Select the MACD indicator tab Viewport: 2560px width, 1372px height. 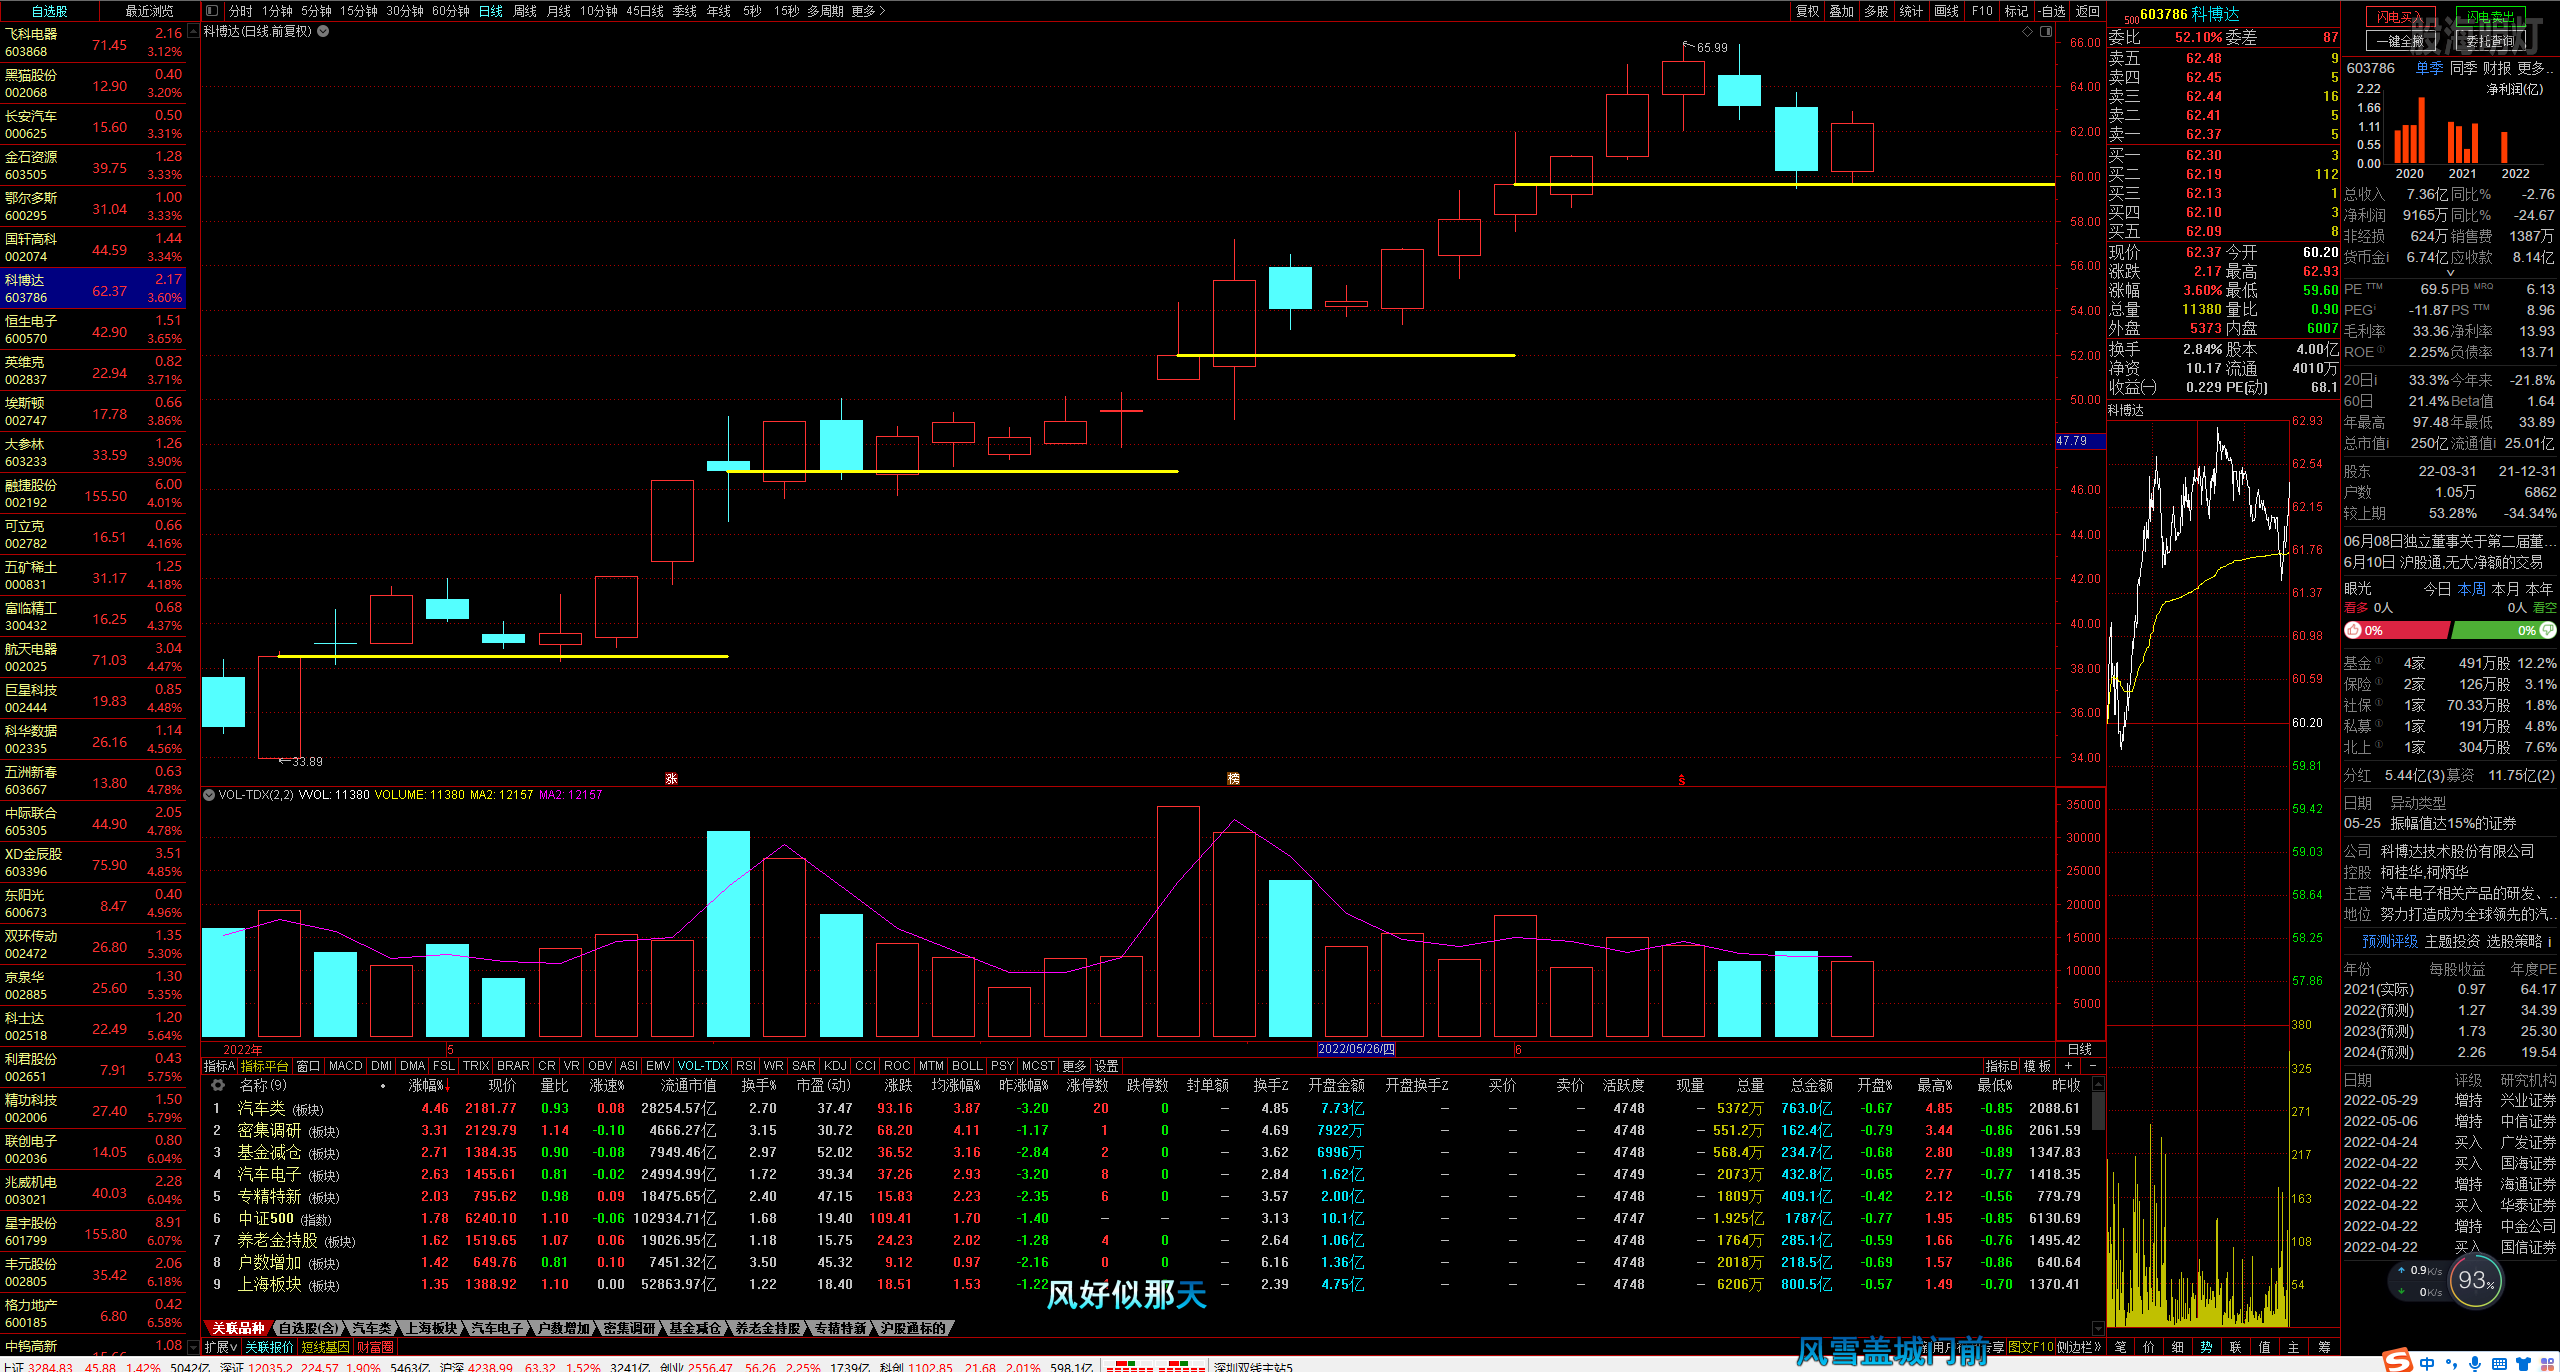pos(345,1066)
